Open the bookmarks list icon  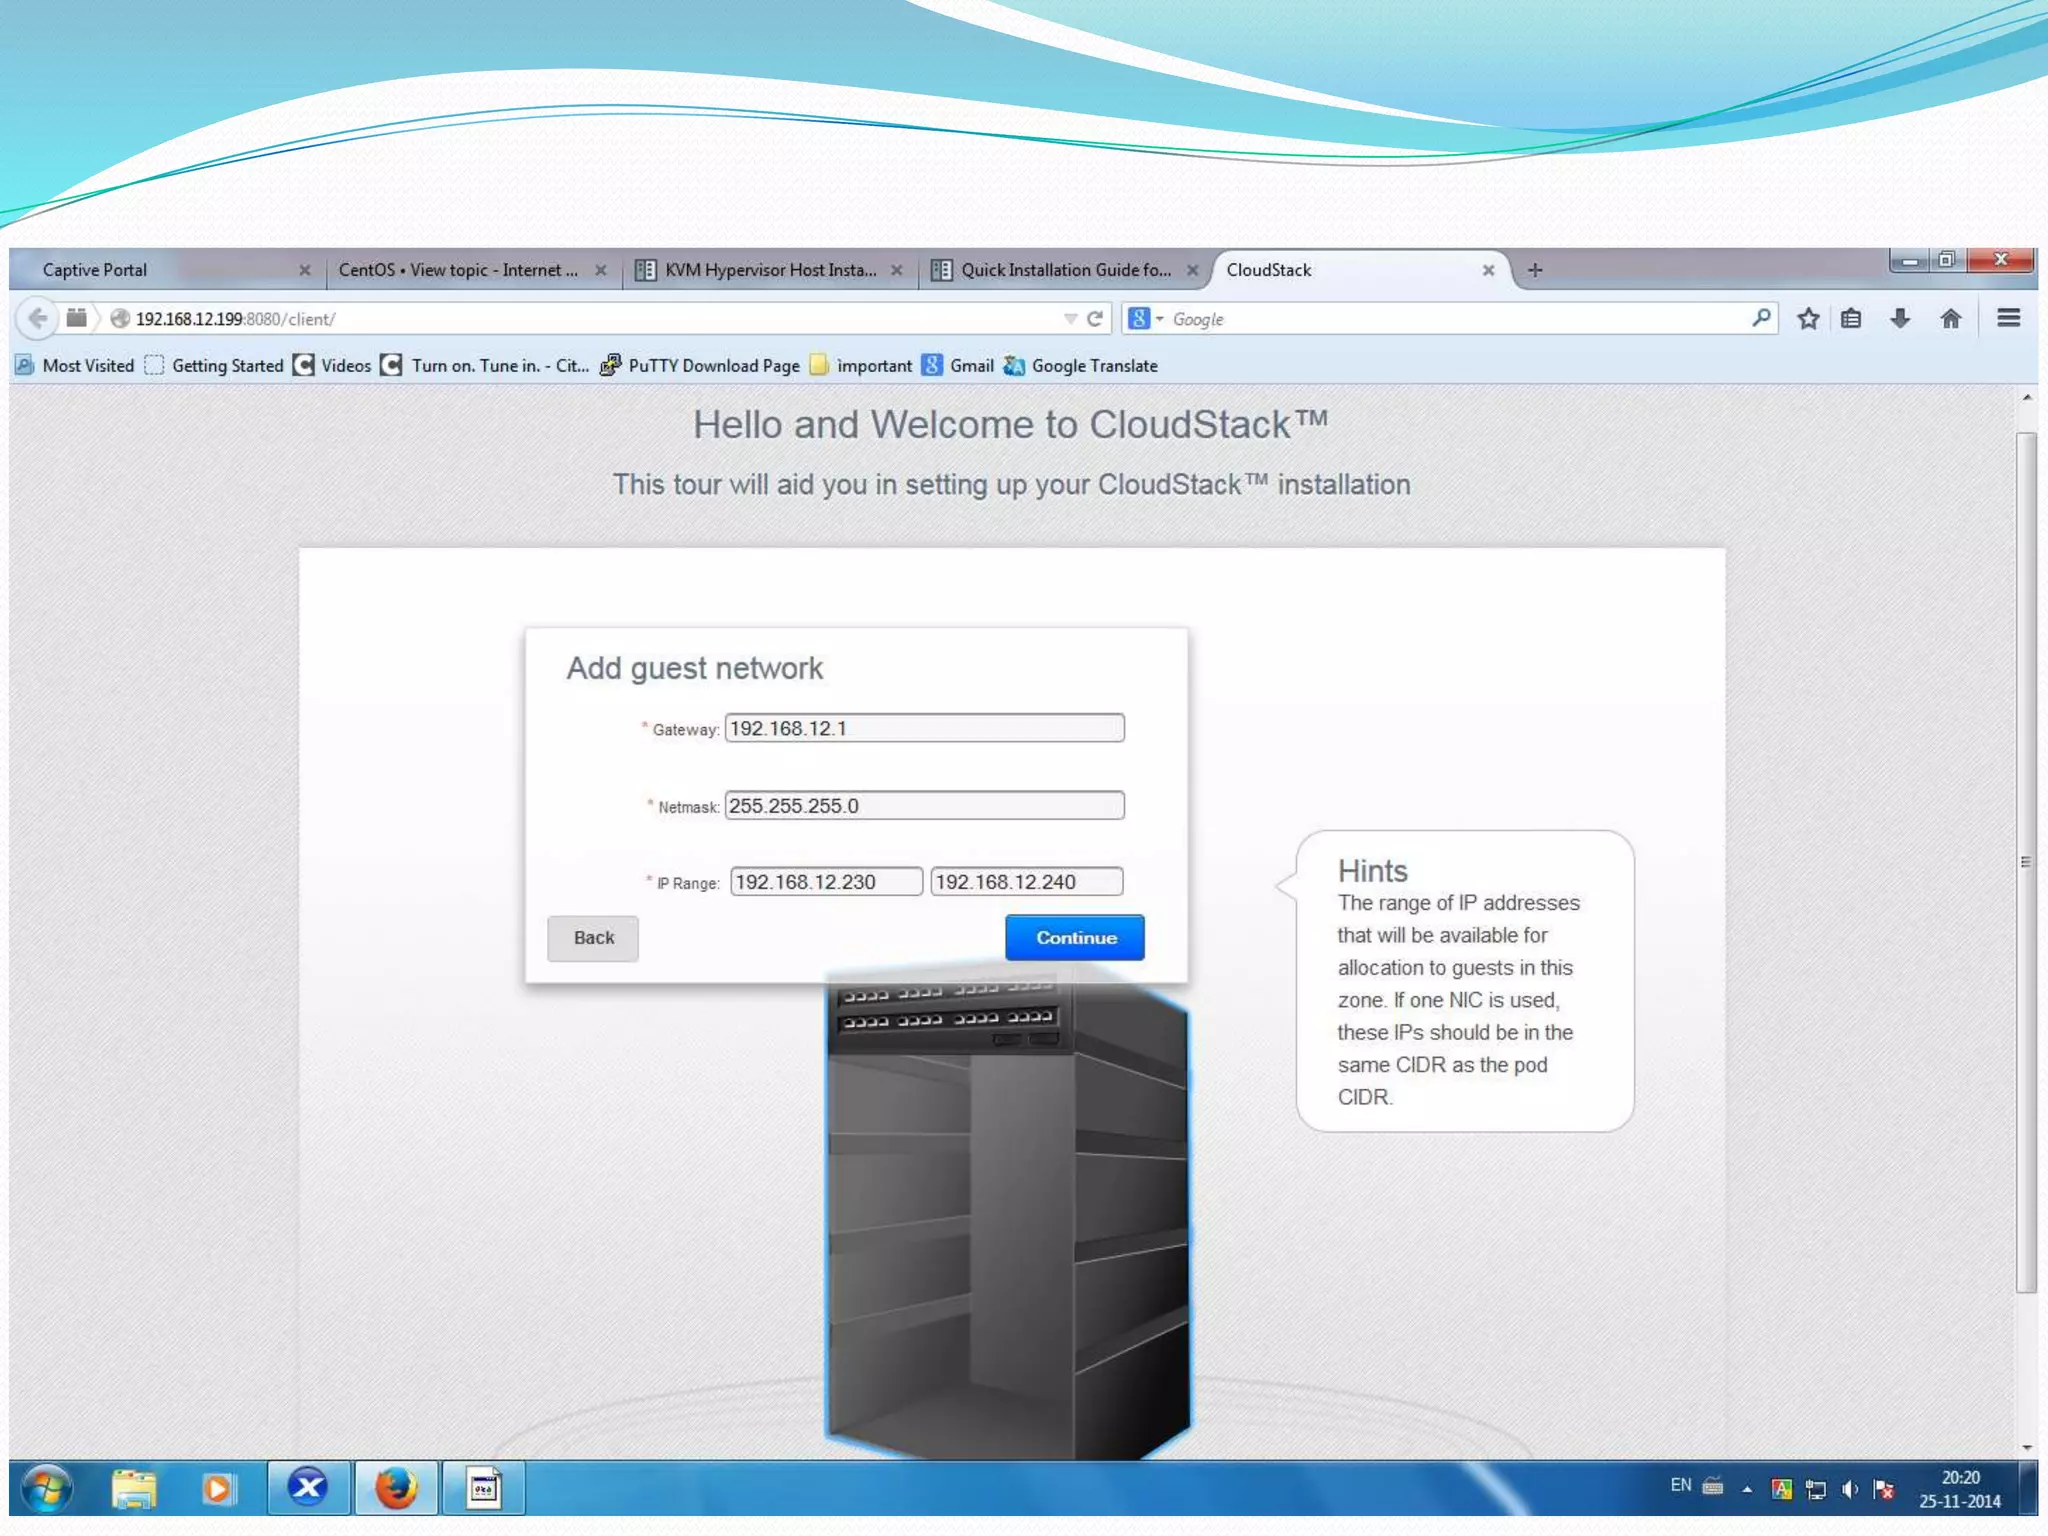coord(1851,318)
